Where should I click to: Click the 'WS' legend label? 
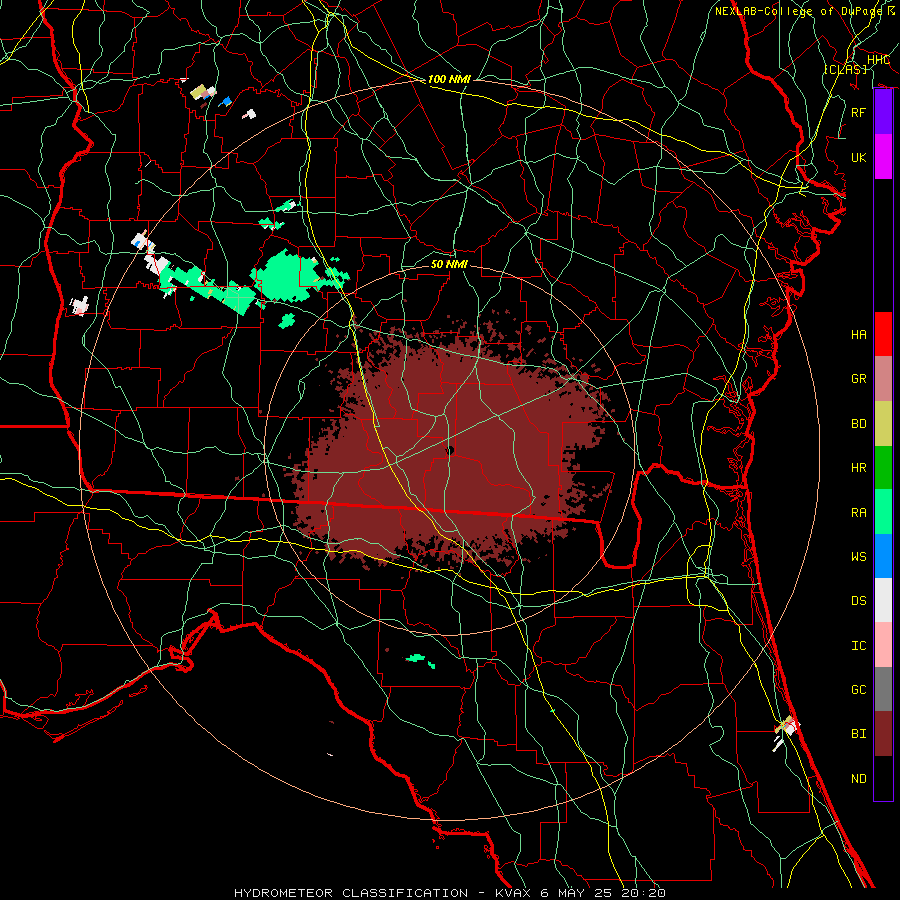pyautogui.click(x=859, y=556)
